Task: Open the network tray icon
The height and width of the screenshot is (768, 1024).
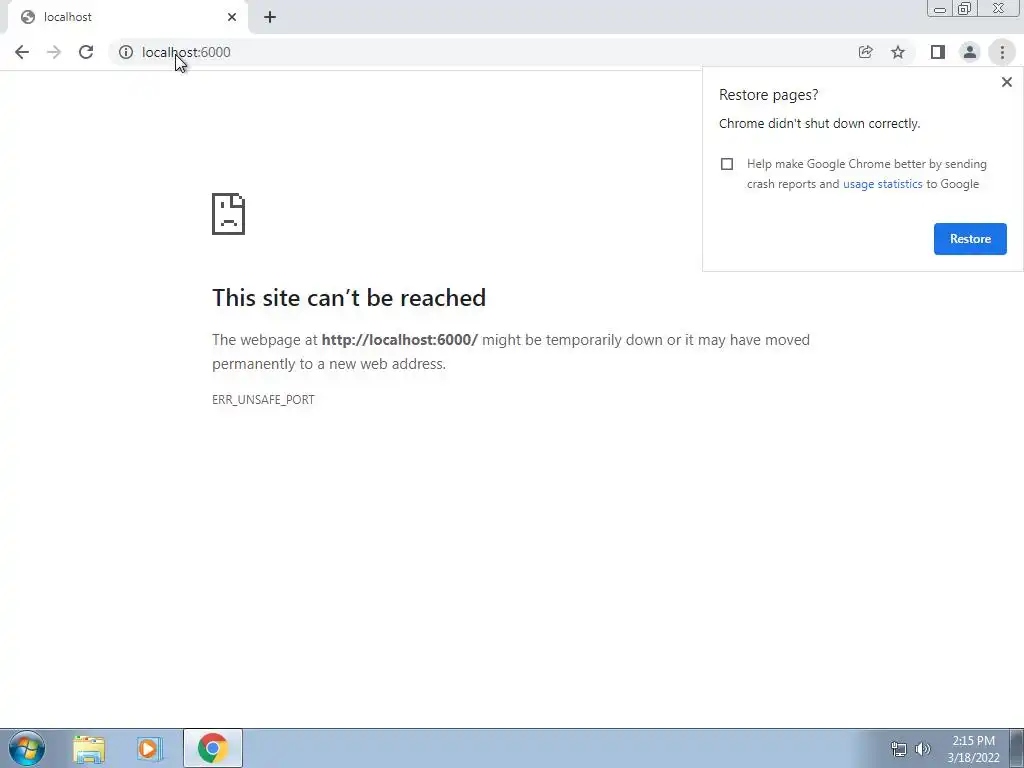Action: point(899,749)
